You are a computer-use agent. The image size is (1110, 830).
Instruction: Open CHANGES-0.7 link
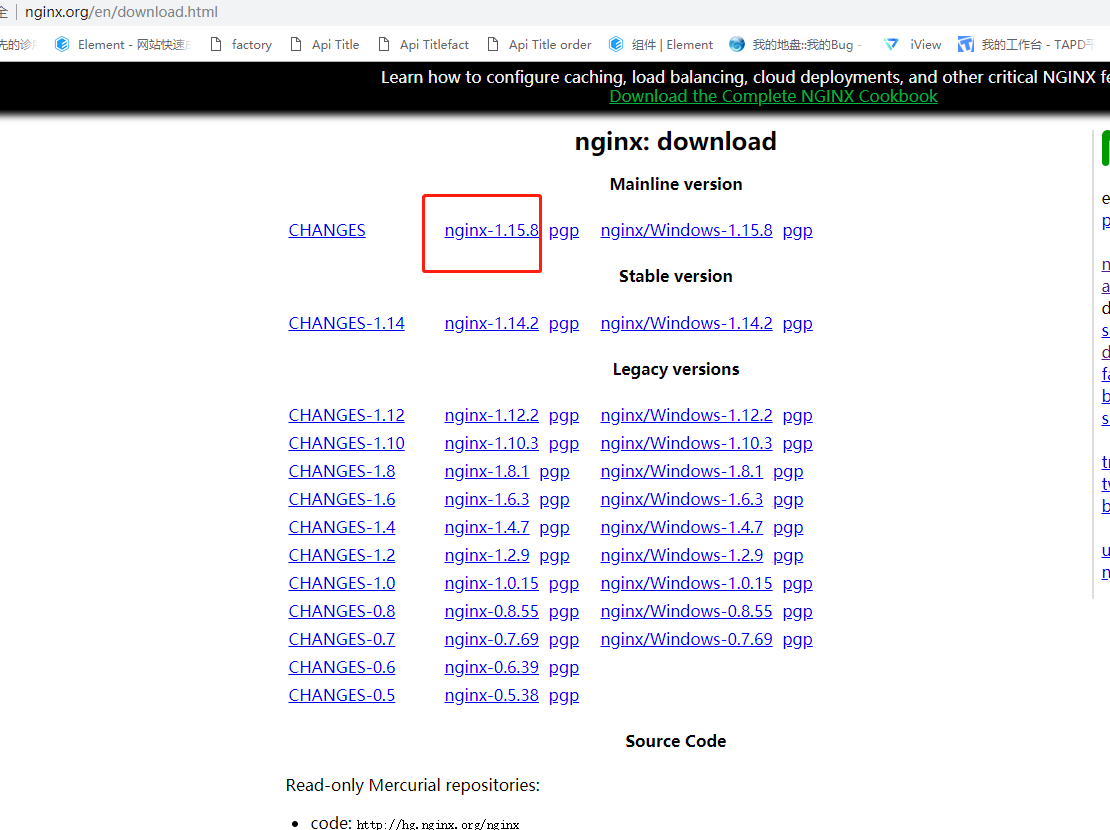pos(342,639)
